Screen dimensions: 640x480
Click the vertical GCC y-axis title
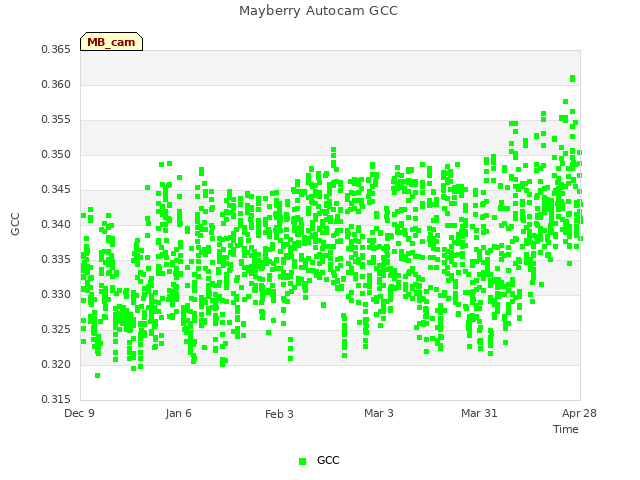(15, 224)
